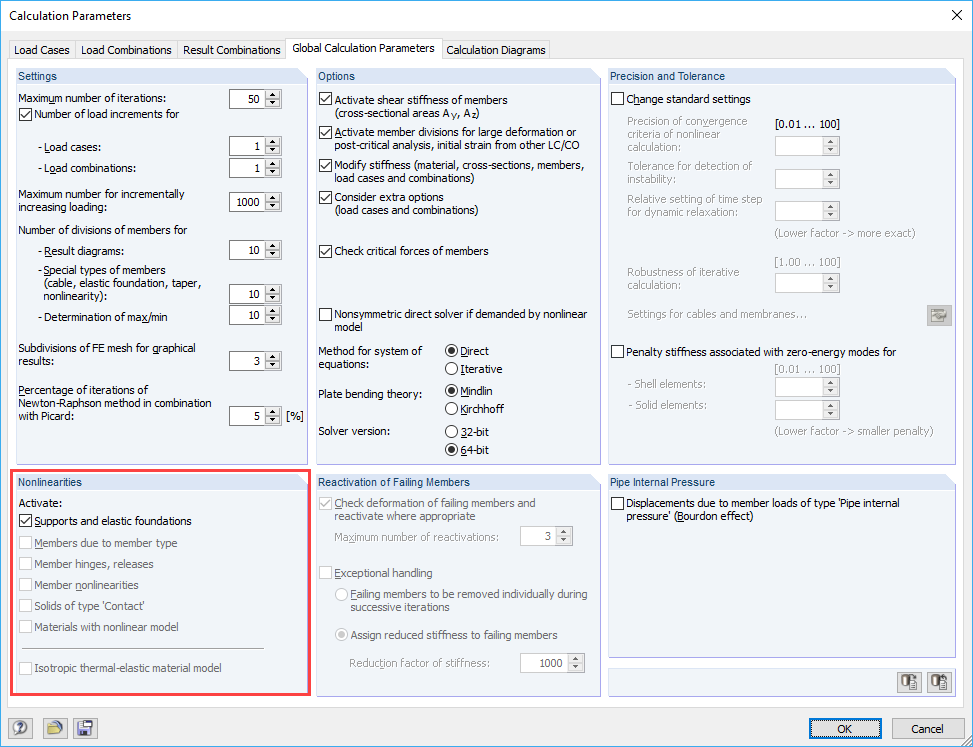Click FE mesh subdivisions field
Viewport: 973px width, 747px height.
(x=247, y=360)
